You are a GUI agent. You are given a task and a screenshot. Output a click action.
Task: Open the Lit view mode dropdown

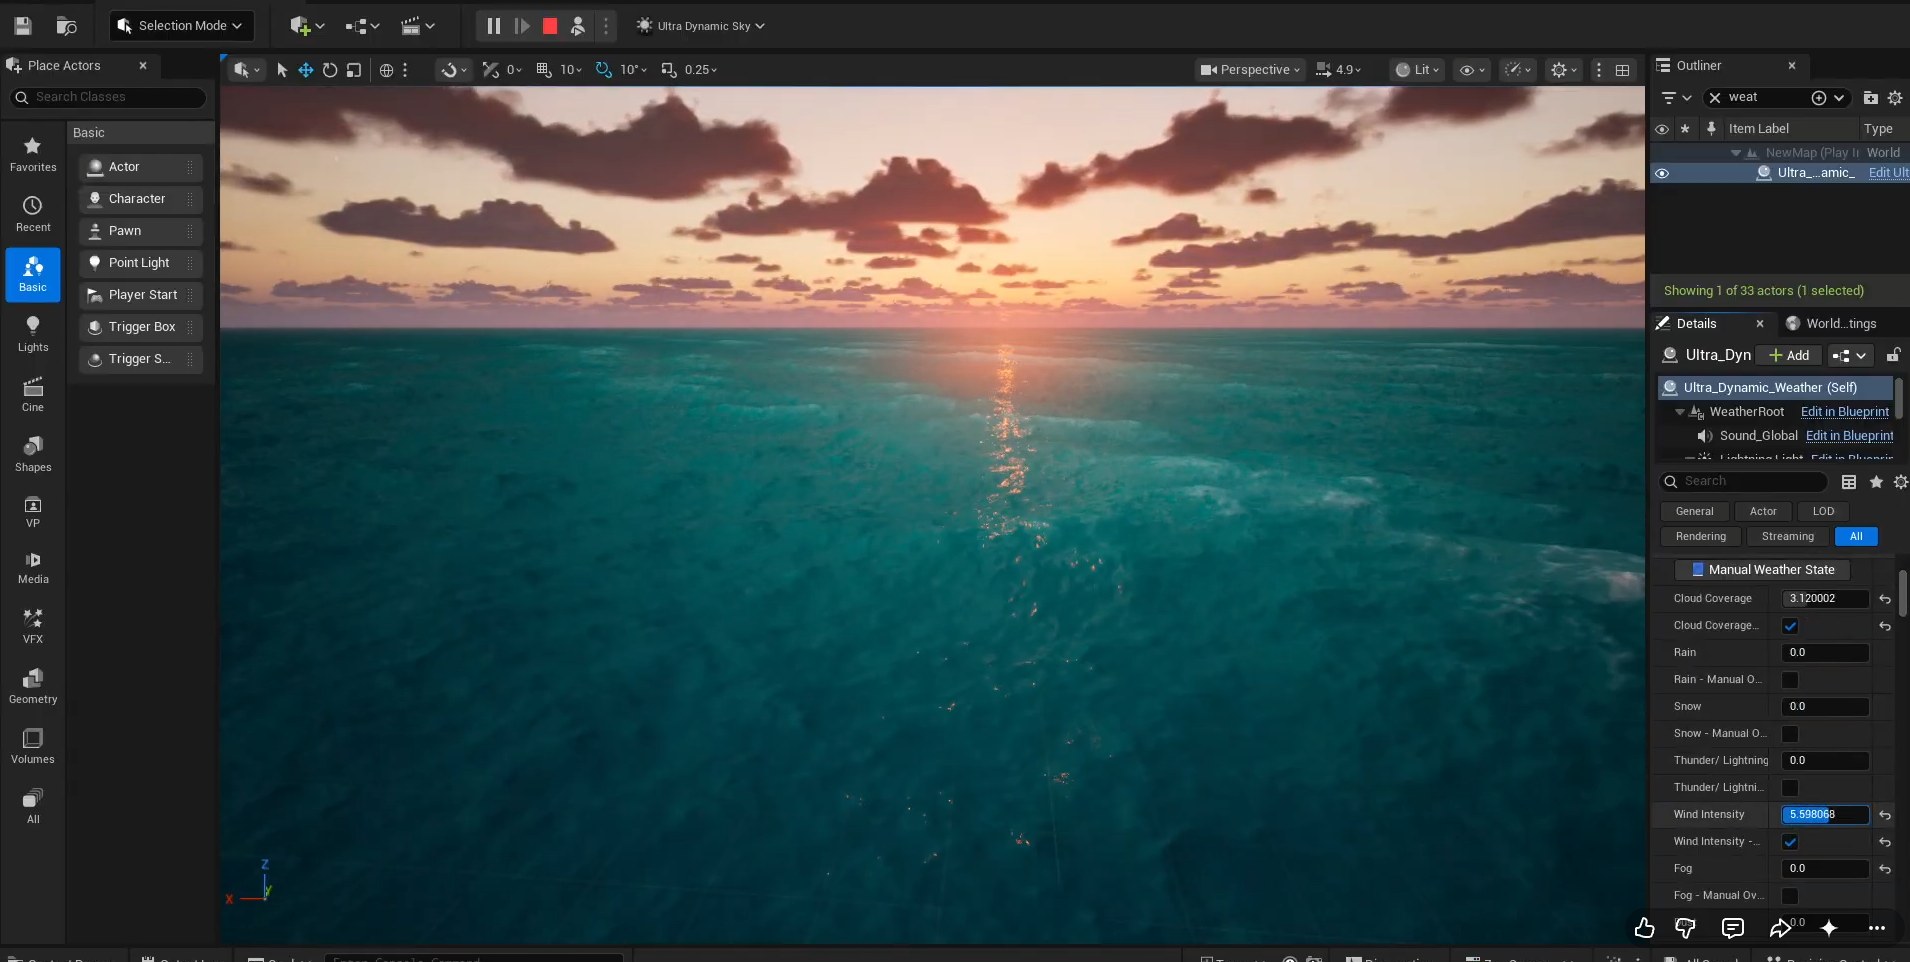[x=1418, y=70]
